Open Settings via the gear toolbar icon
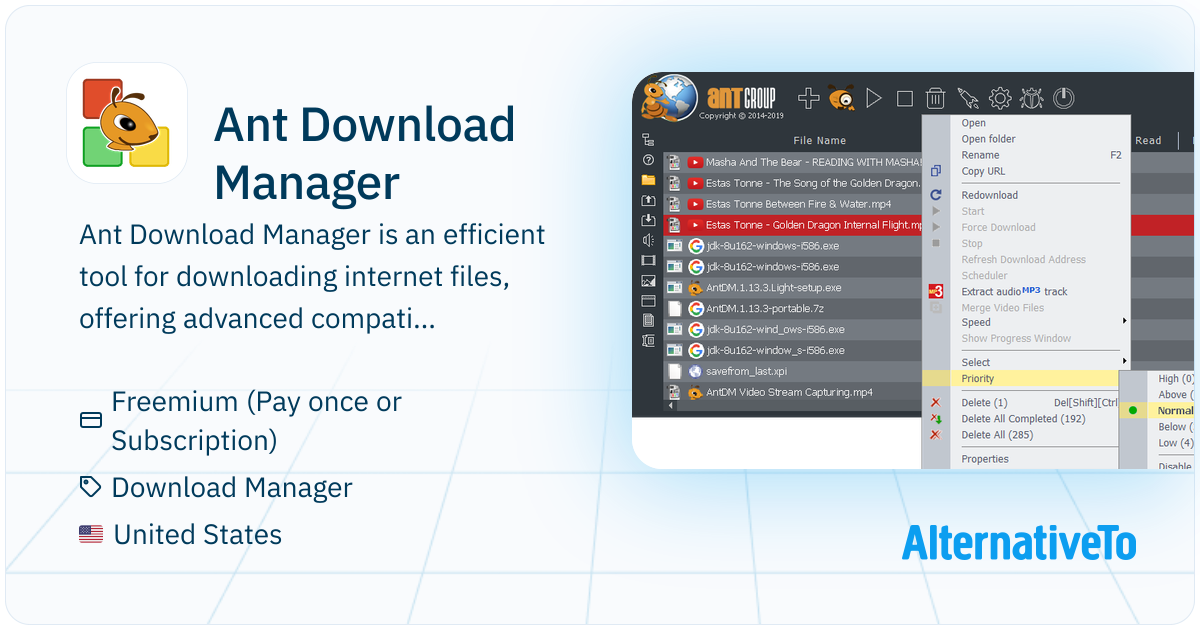Screen dimensions: 1200x630 pos(1000,98)
